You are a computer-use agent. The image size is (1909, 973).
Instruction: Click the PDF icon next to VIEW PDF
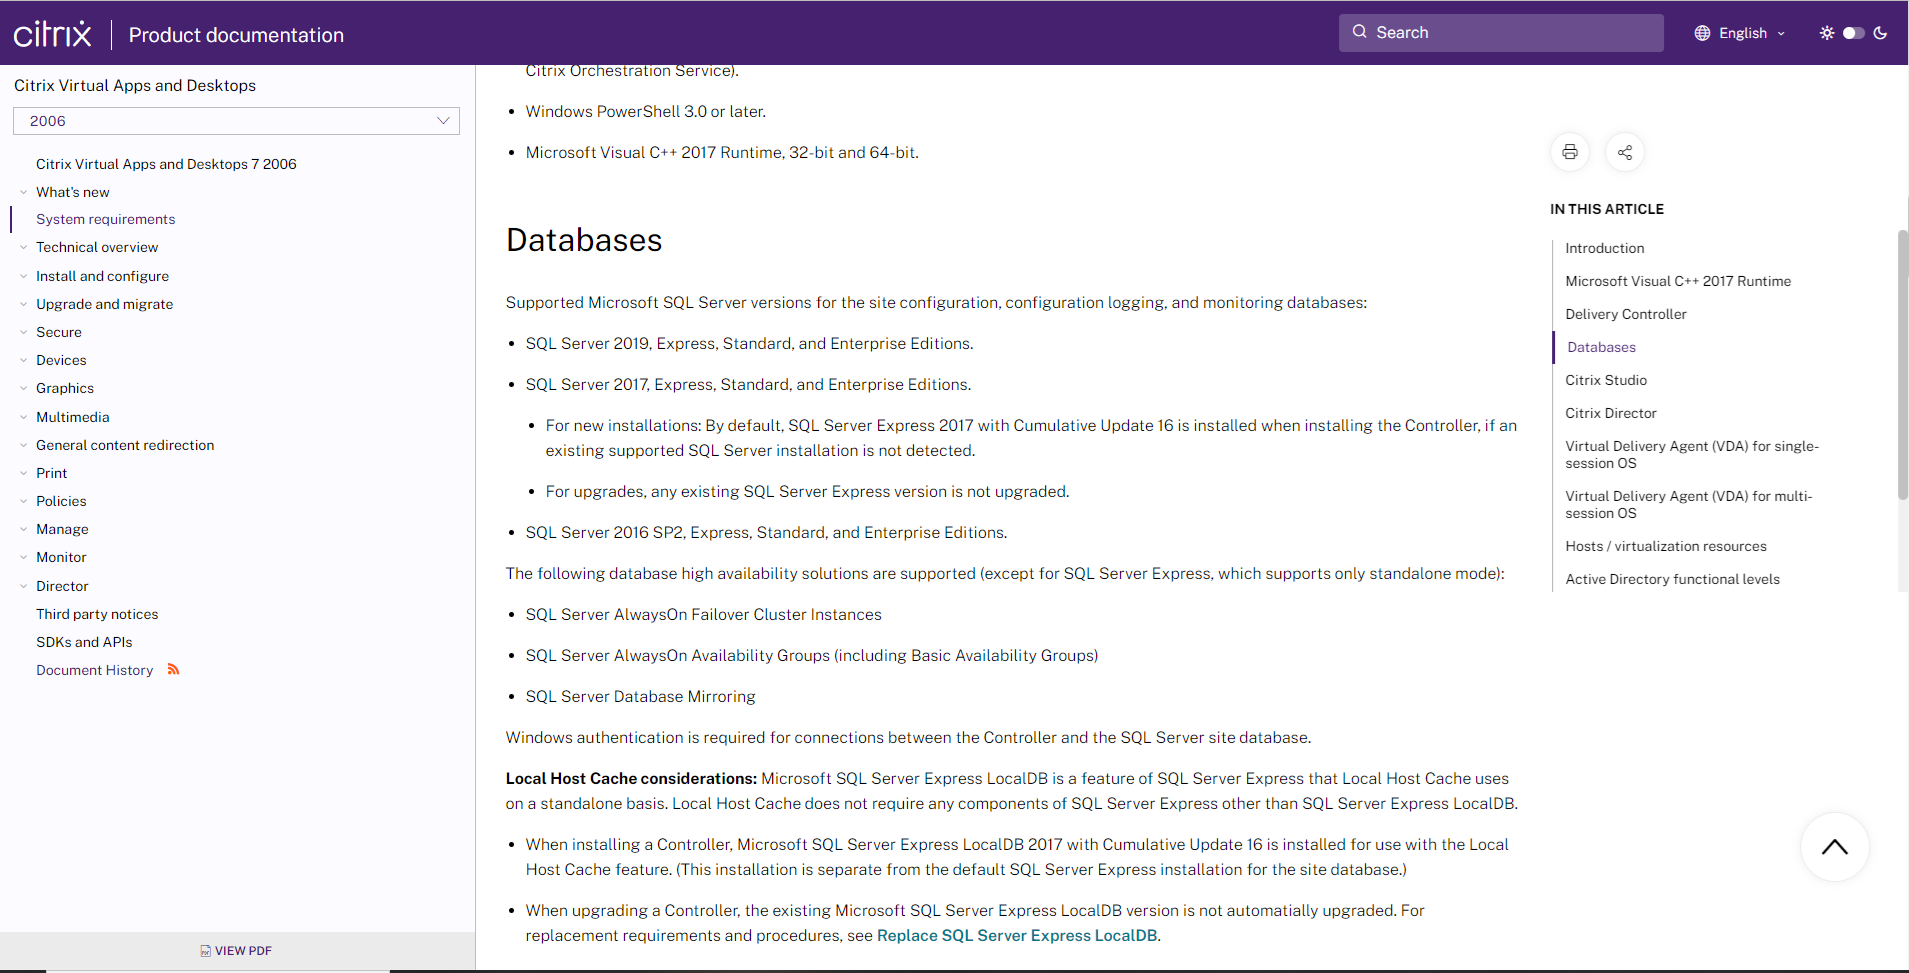coord(205,951)
